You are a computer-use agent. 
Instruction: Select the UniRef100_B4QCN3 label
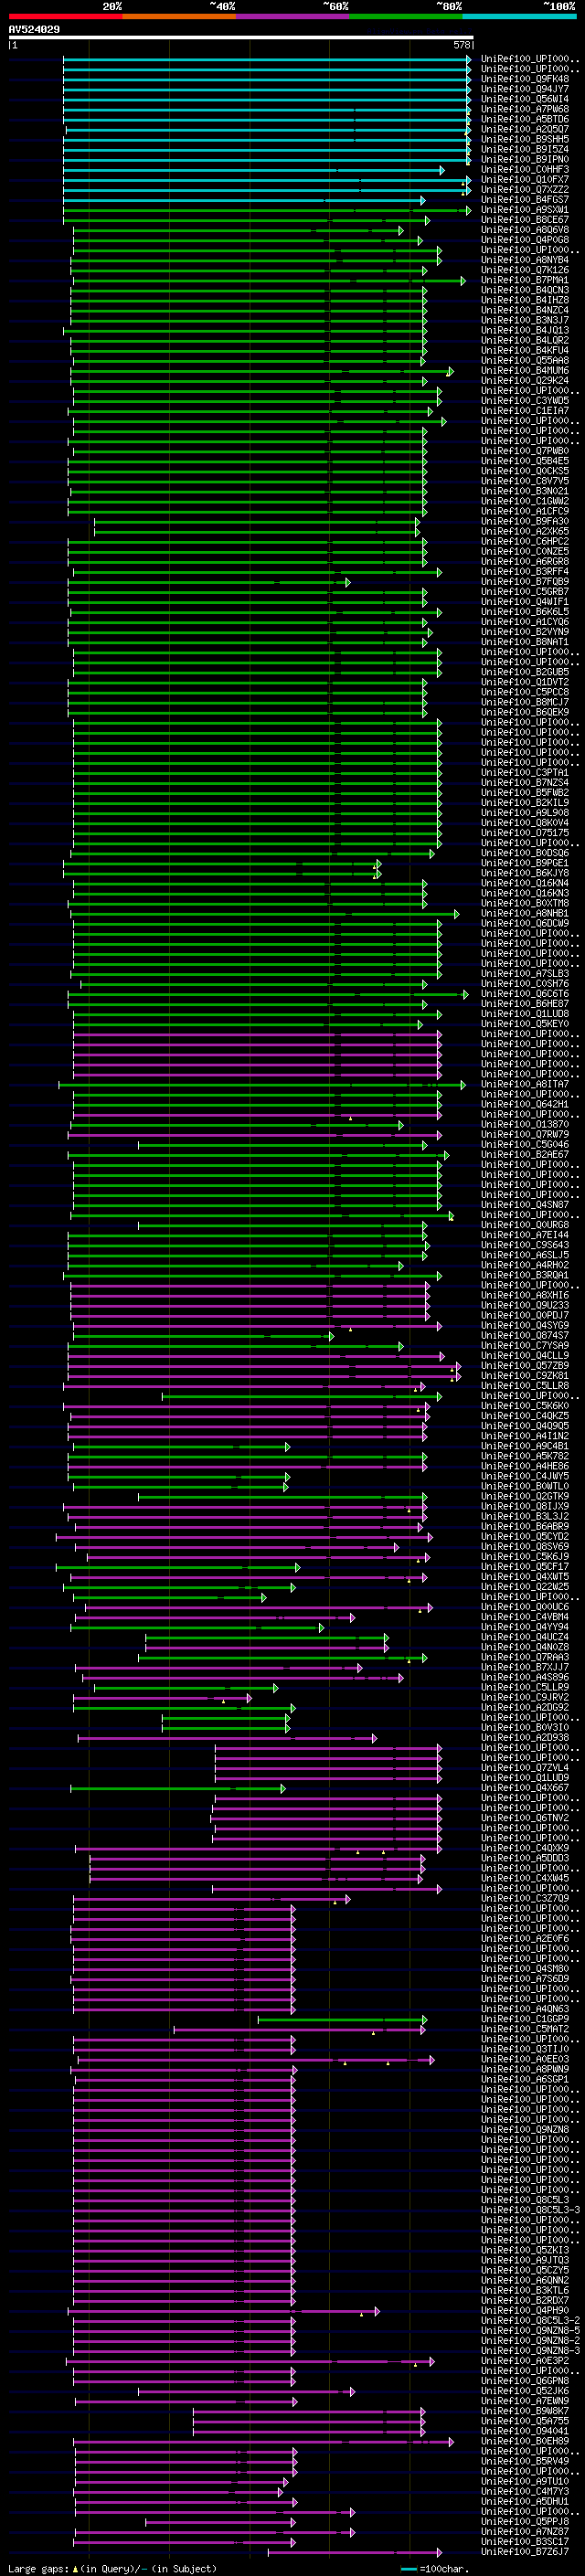[x=525, y=290]
